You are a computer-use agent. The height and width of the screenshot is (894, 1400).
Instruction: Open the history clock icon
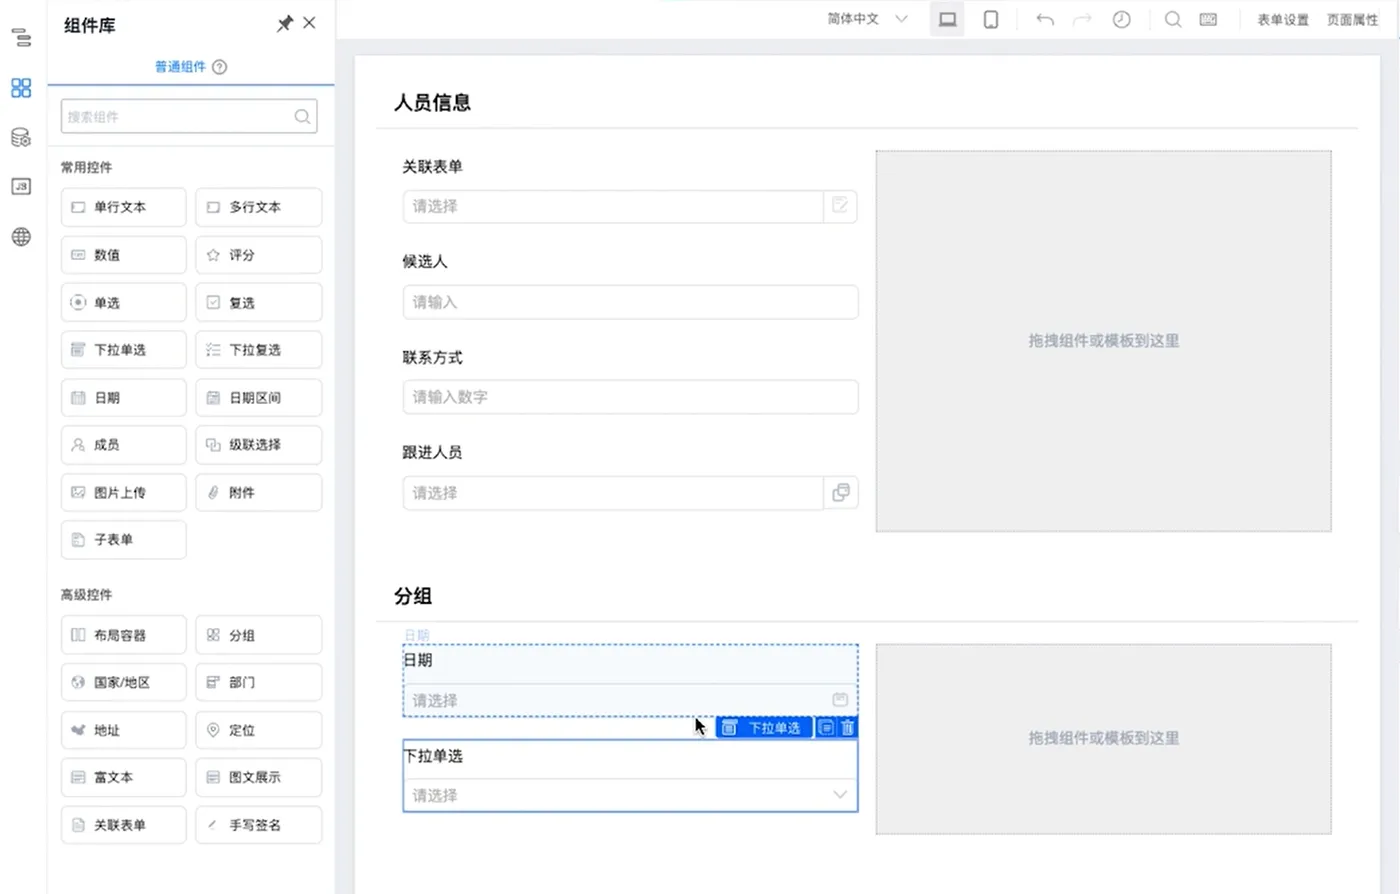(1122, 19)
